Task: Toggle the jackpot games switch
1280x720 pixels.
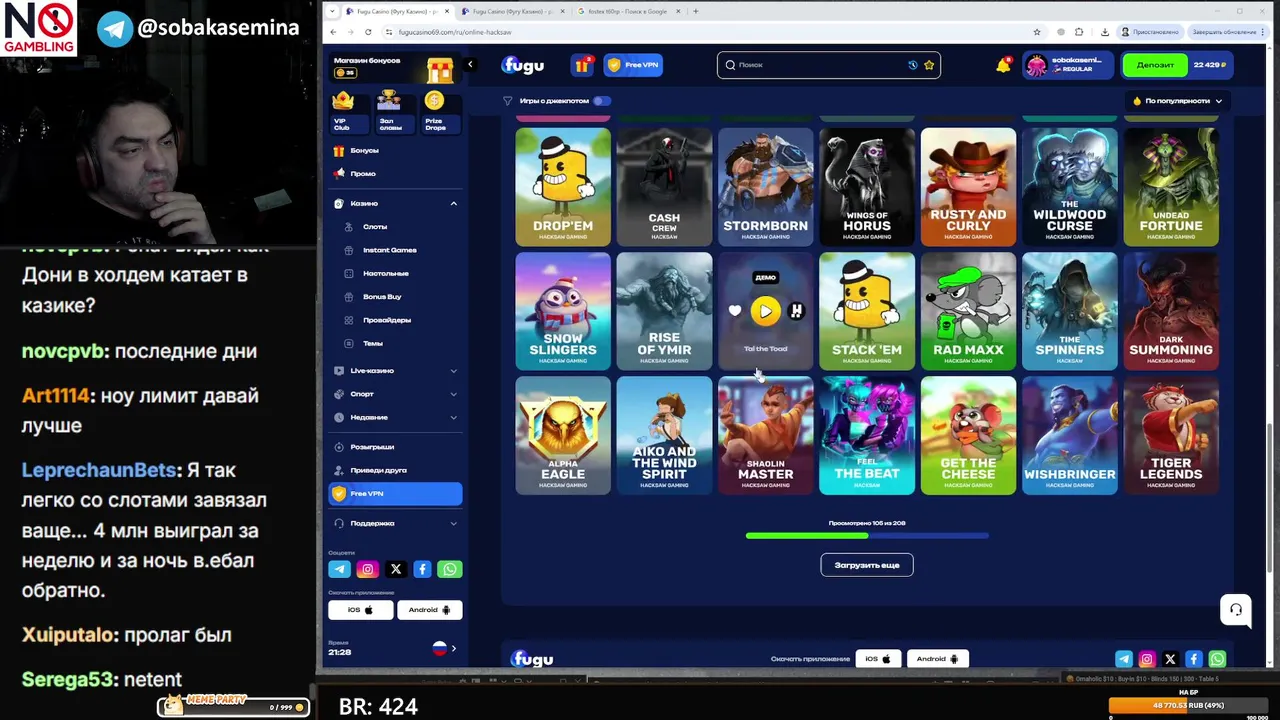Action: pyautogui.click(x=601, y=101)
